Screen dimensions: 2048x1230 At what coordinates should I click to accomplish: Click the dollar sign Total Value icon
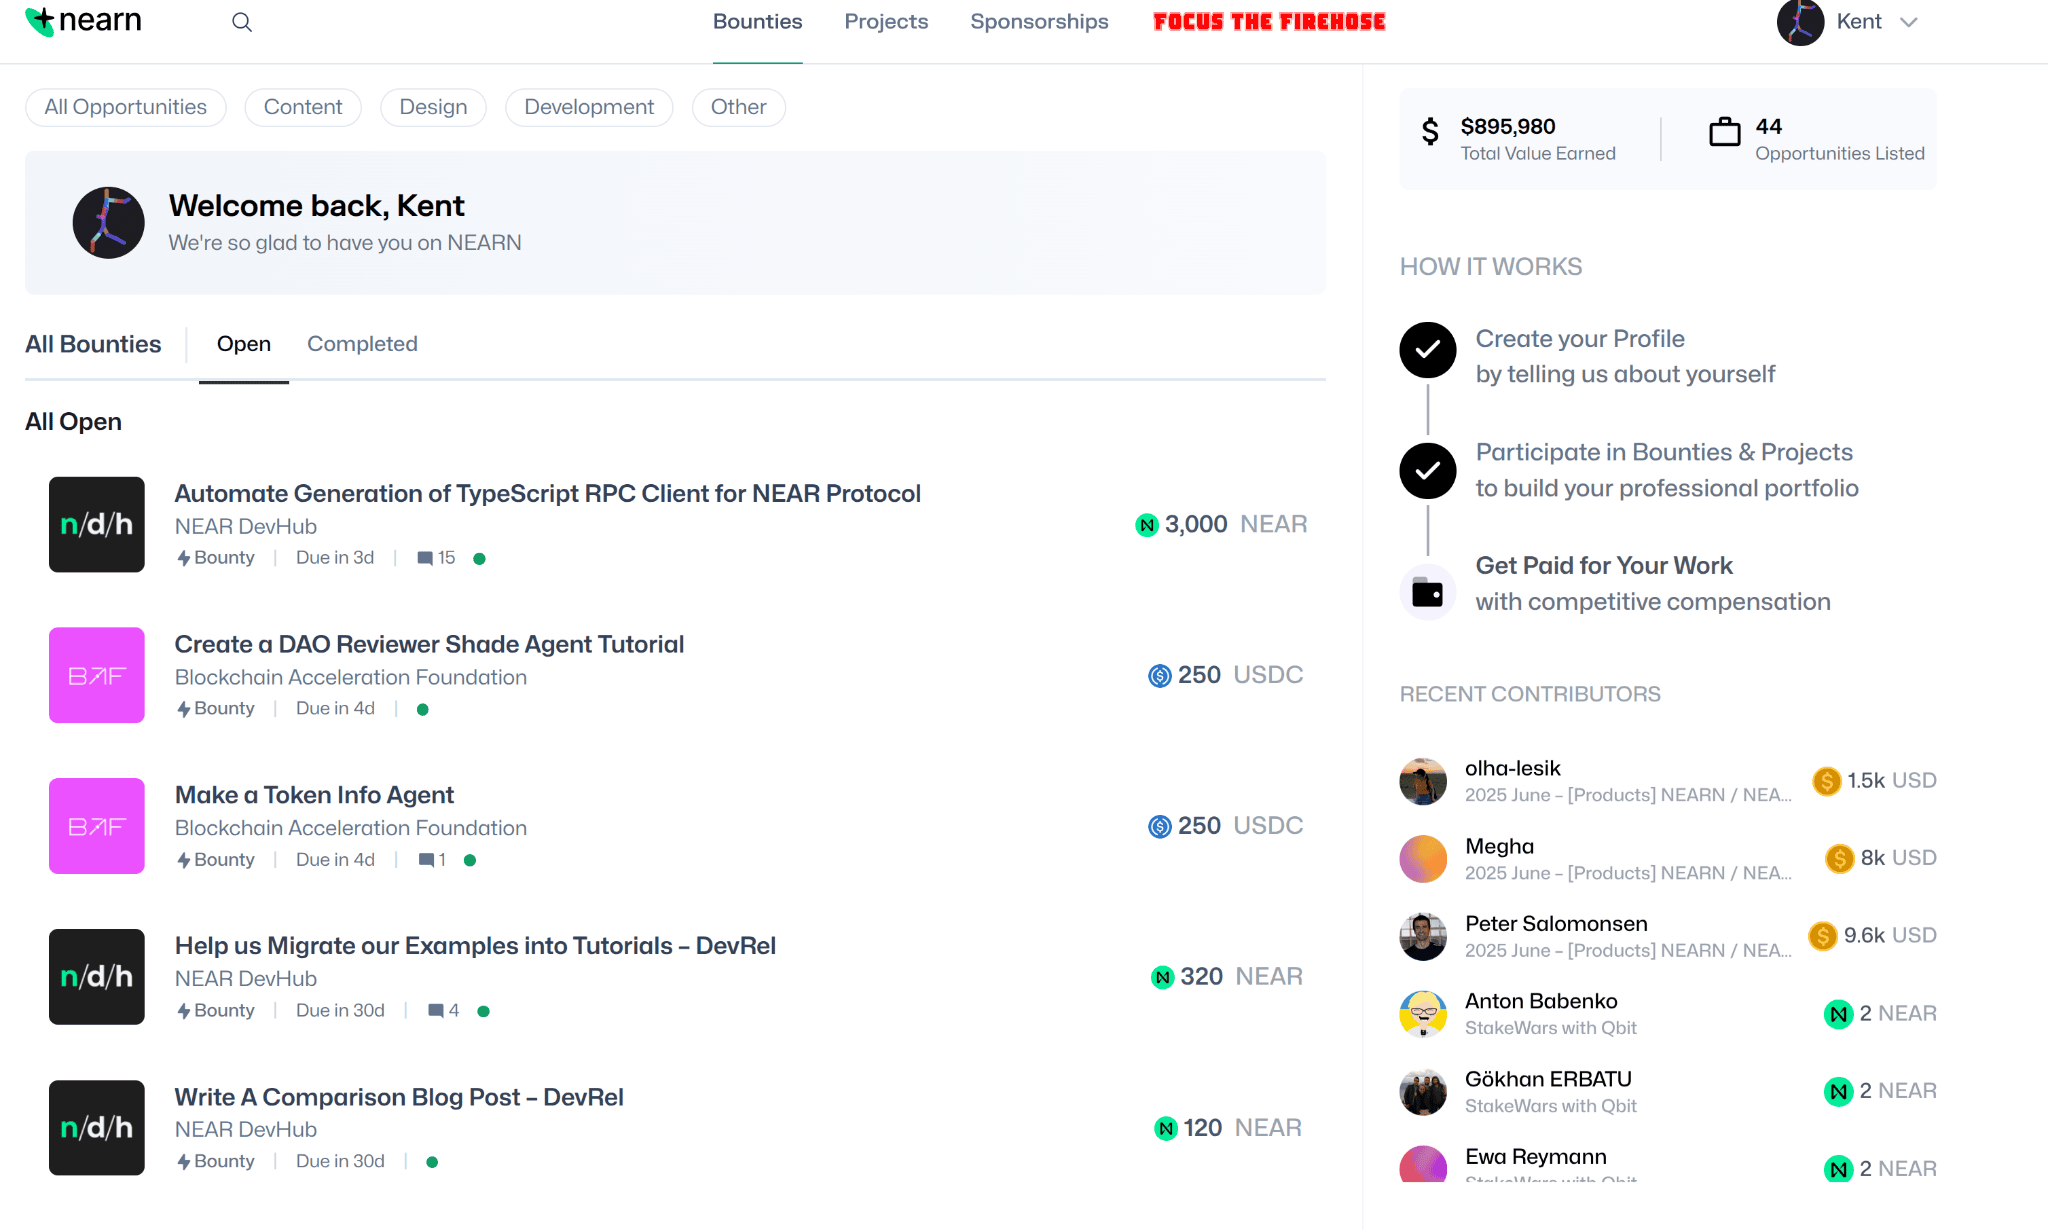pyautogui.click(x=1430, y=131)
